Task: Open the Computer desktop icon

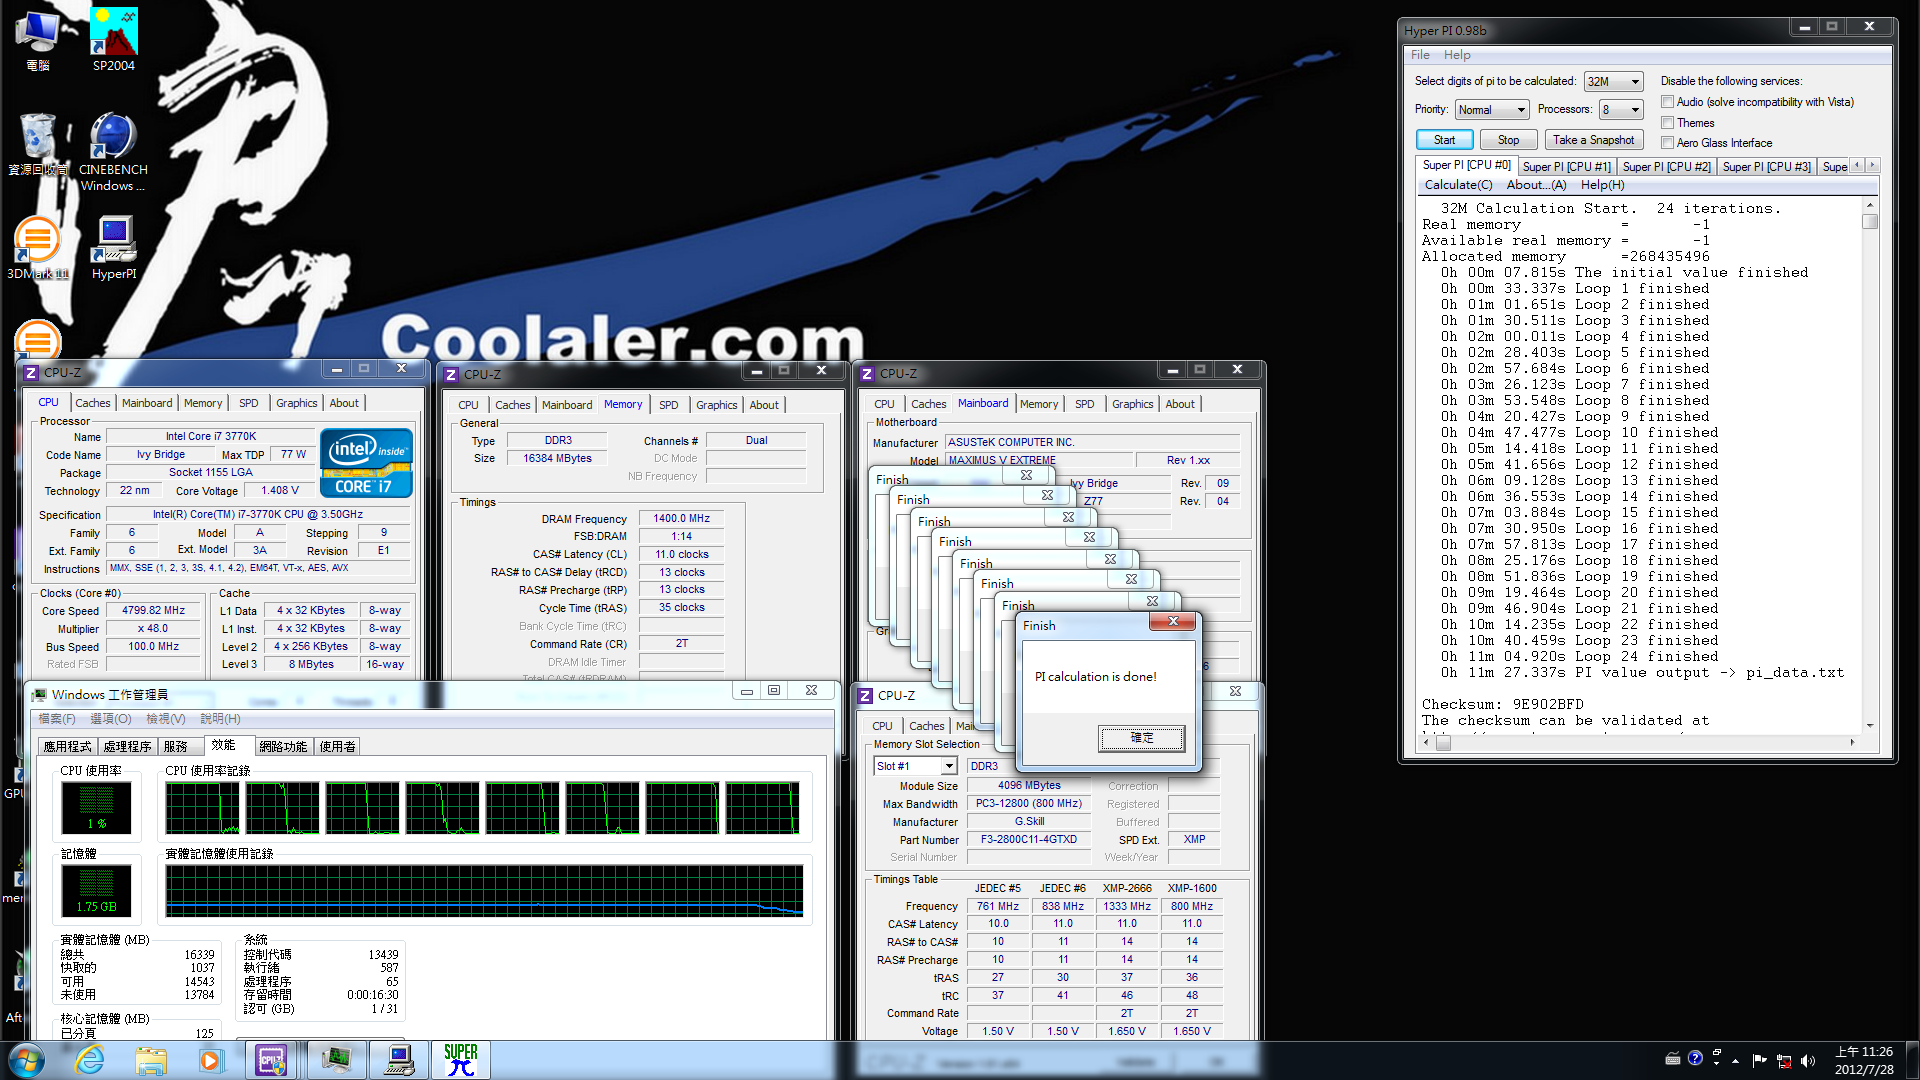Action: pos(38,39)
